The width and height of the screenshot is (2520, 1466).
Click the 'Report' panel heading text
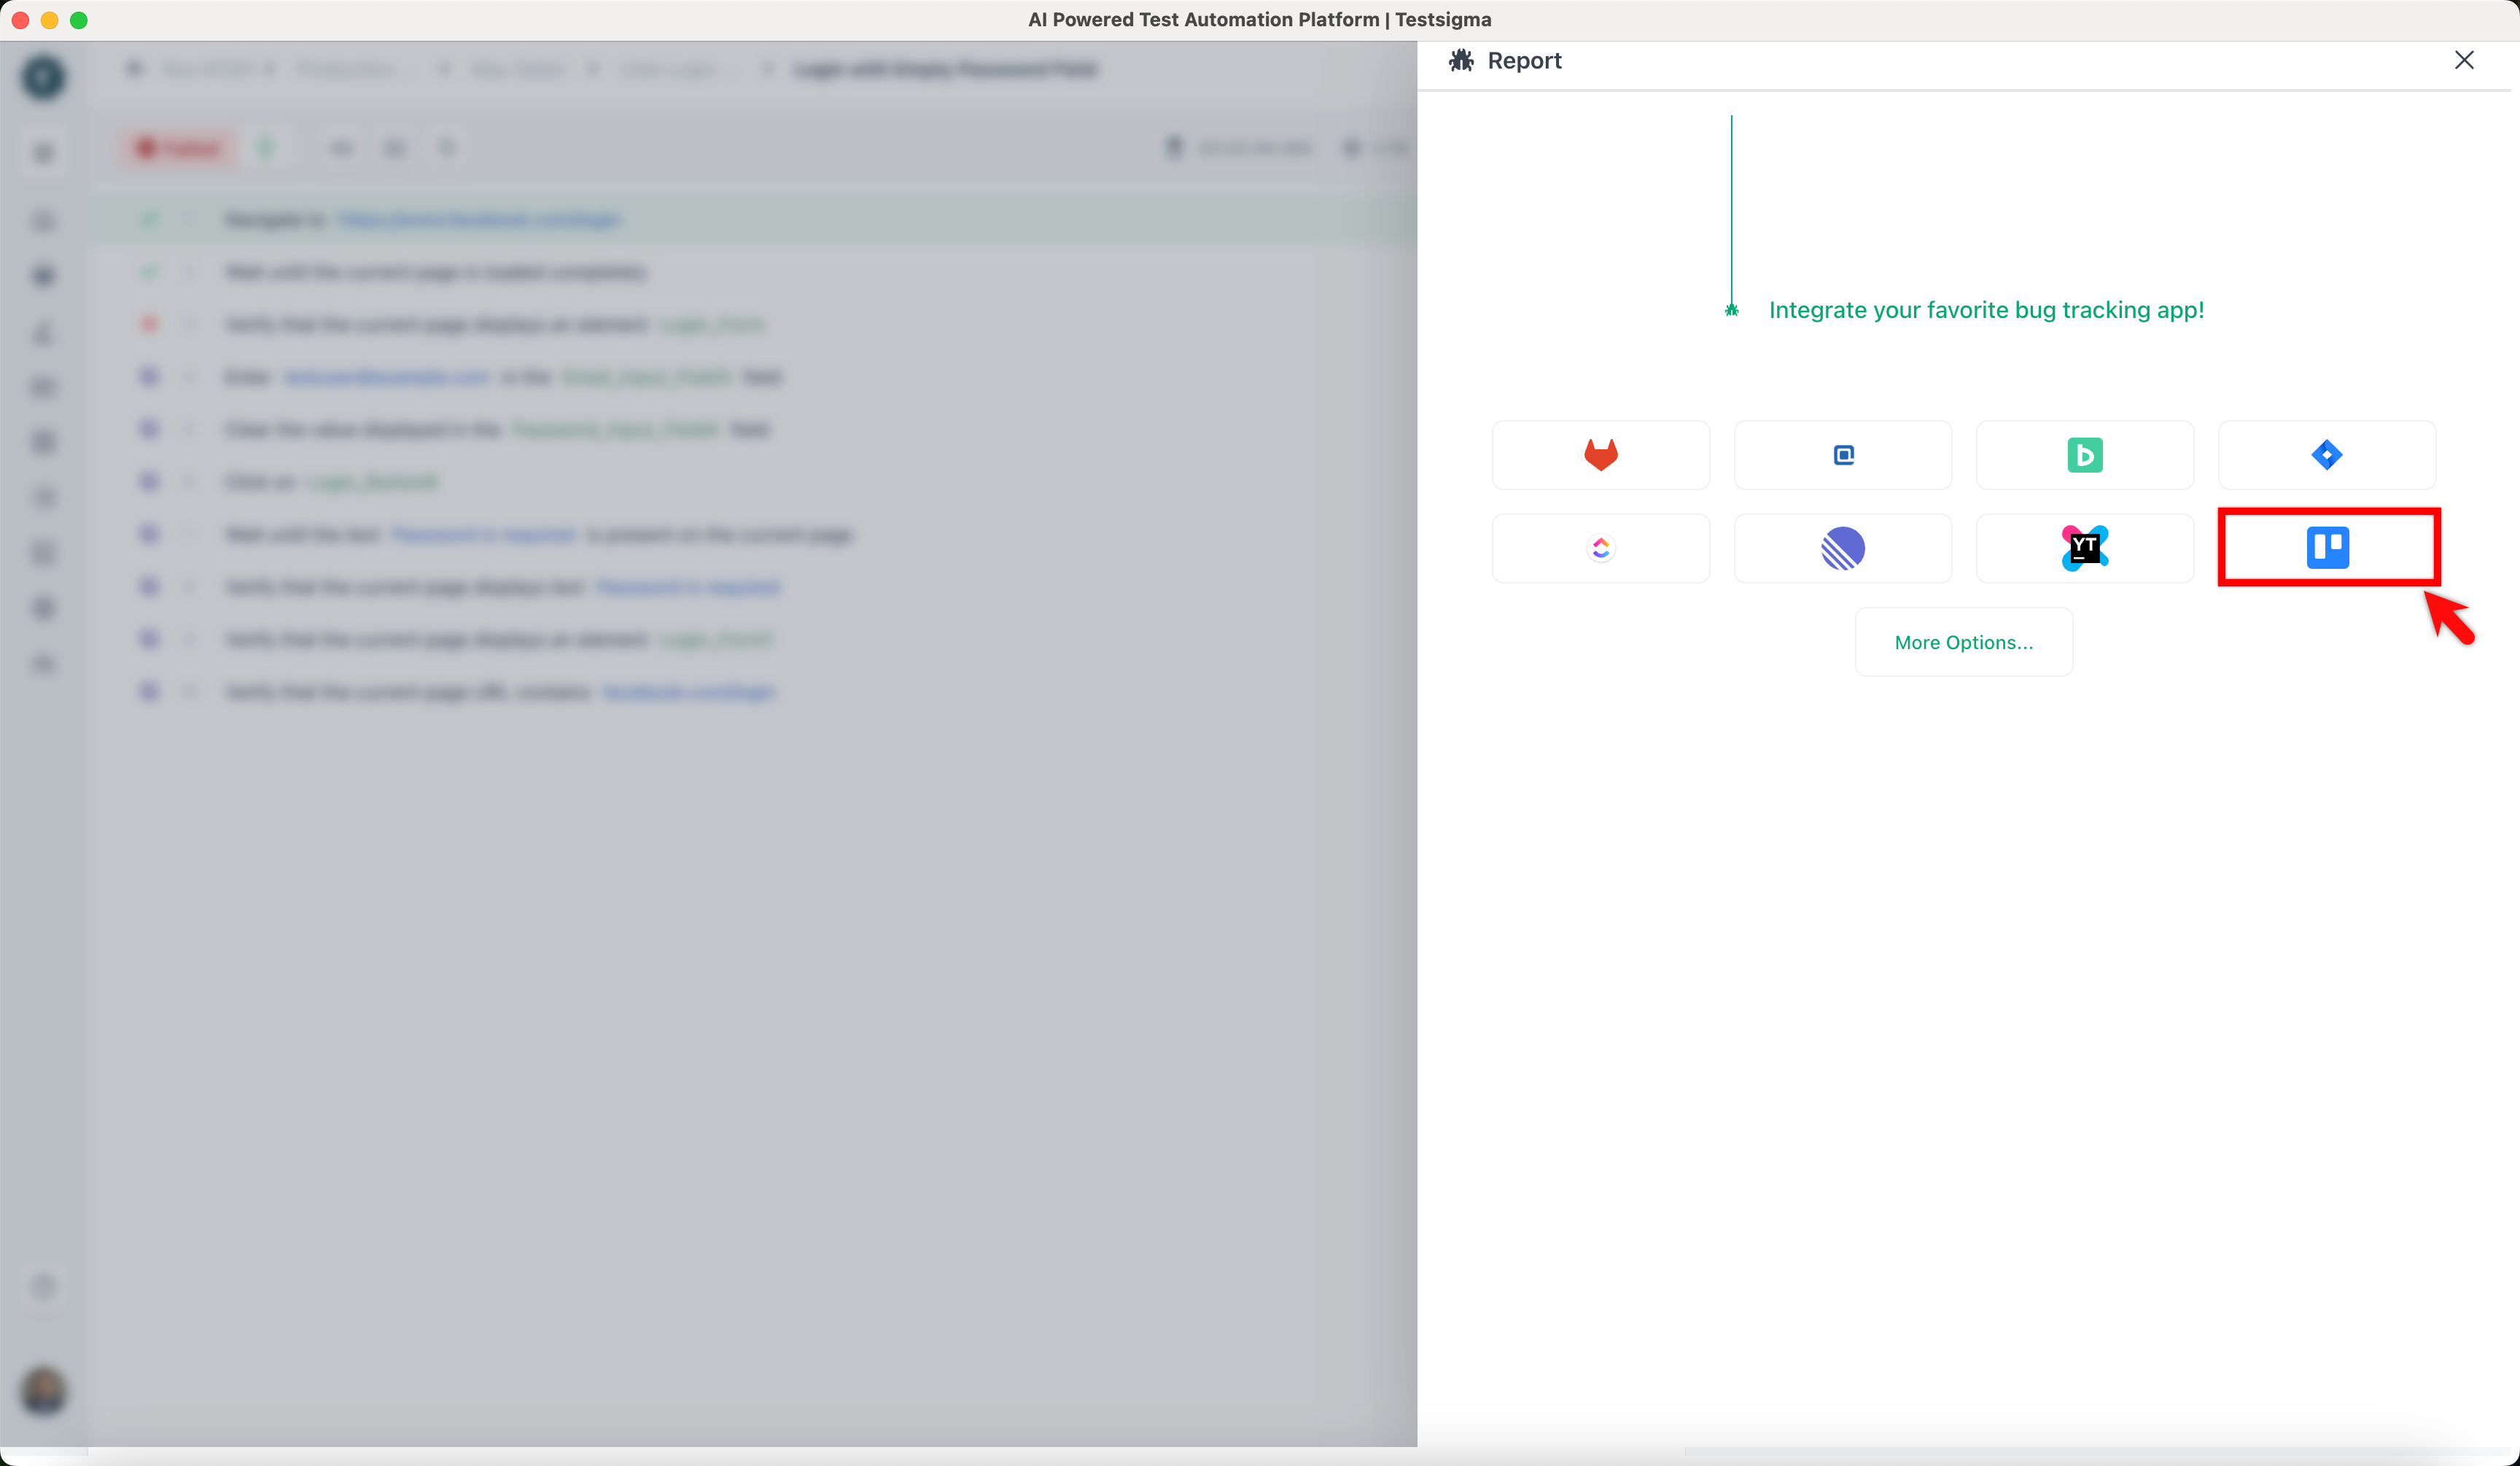pos(1524,60)
